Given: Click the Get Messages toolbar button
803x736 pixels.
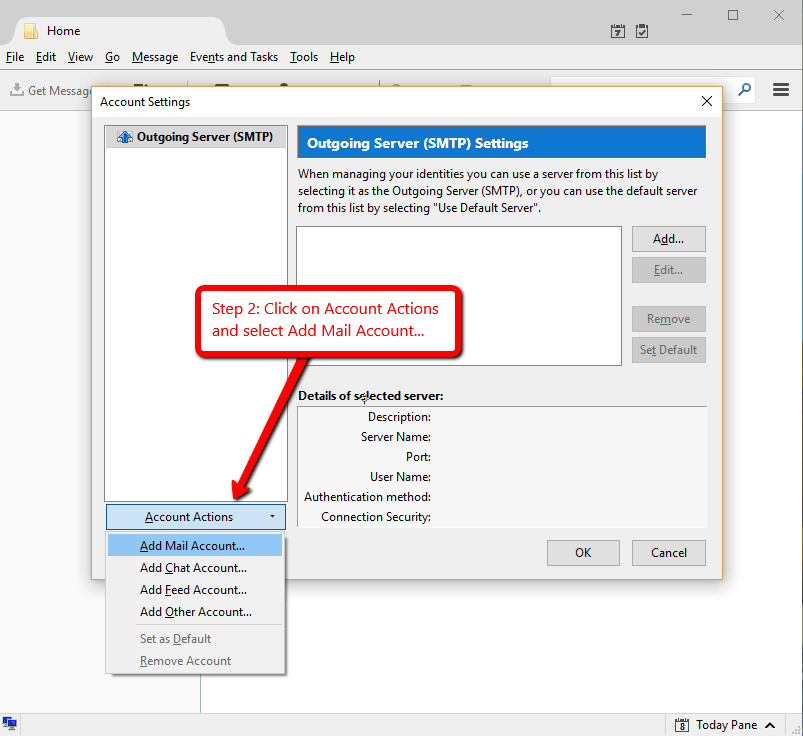Looking at the screenshot, I should pyautogui.click(x=50, y=90).
